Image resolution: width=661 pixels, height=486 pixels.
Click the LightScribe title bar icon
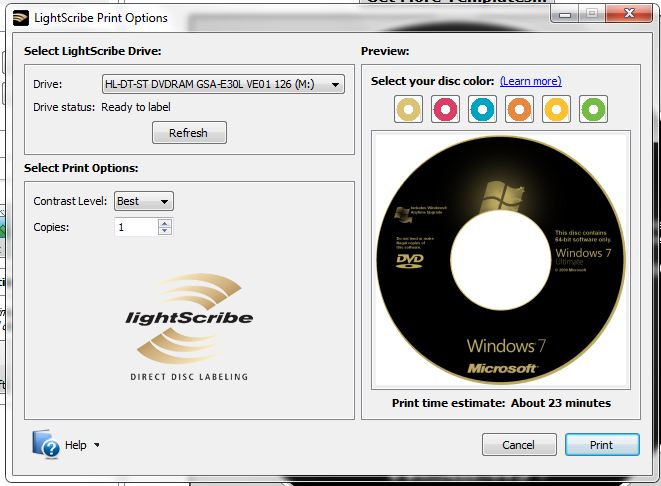21,18
